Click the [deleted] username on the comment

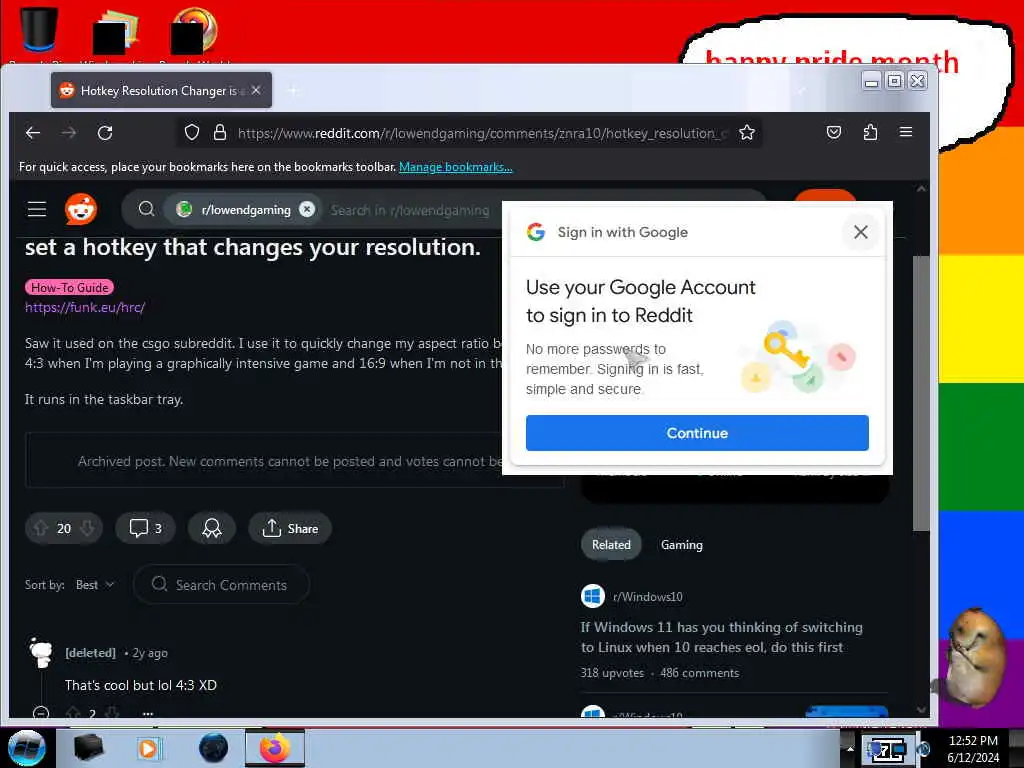(x=91, y=653)
